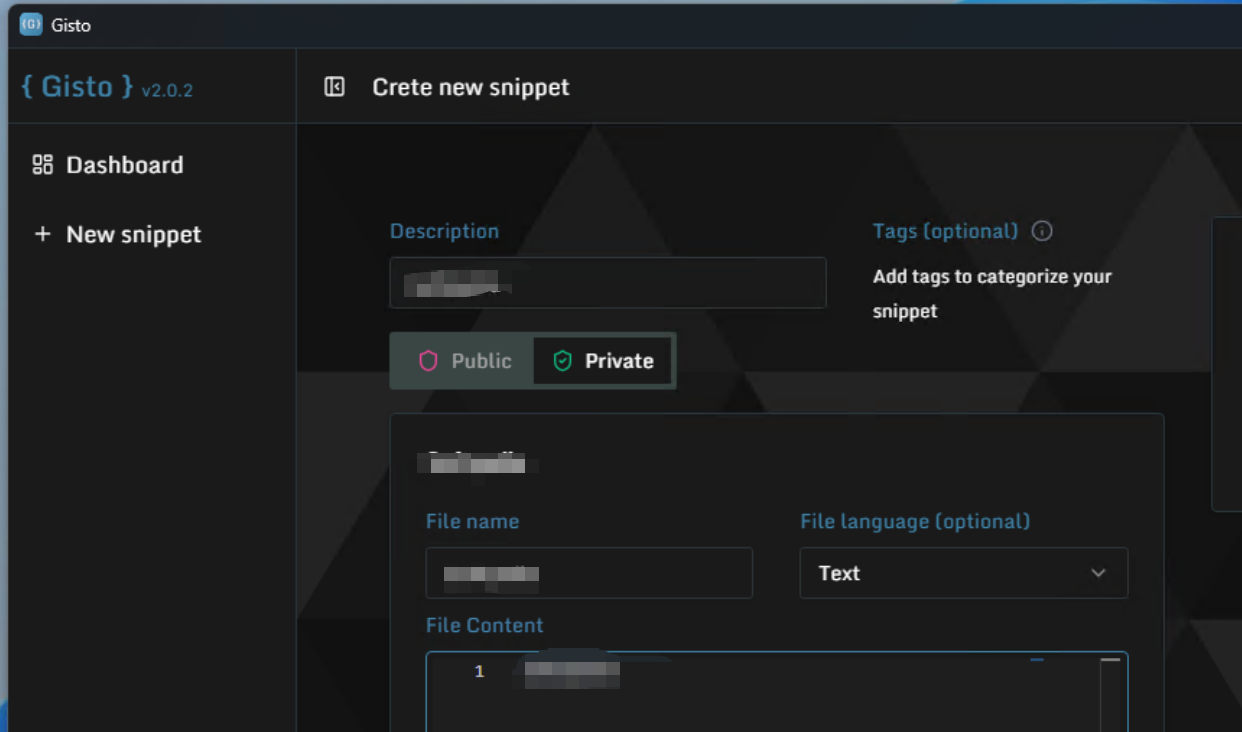
Task: Click the green shield icon beside Private
Action: 561,361
